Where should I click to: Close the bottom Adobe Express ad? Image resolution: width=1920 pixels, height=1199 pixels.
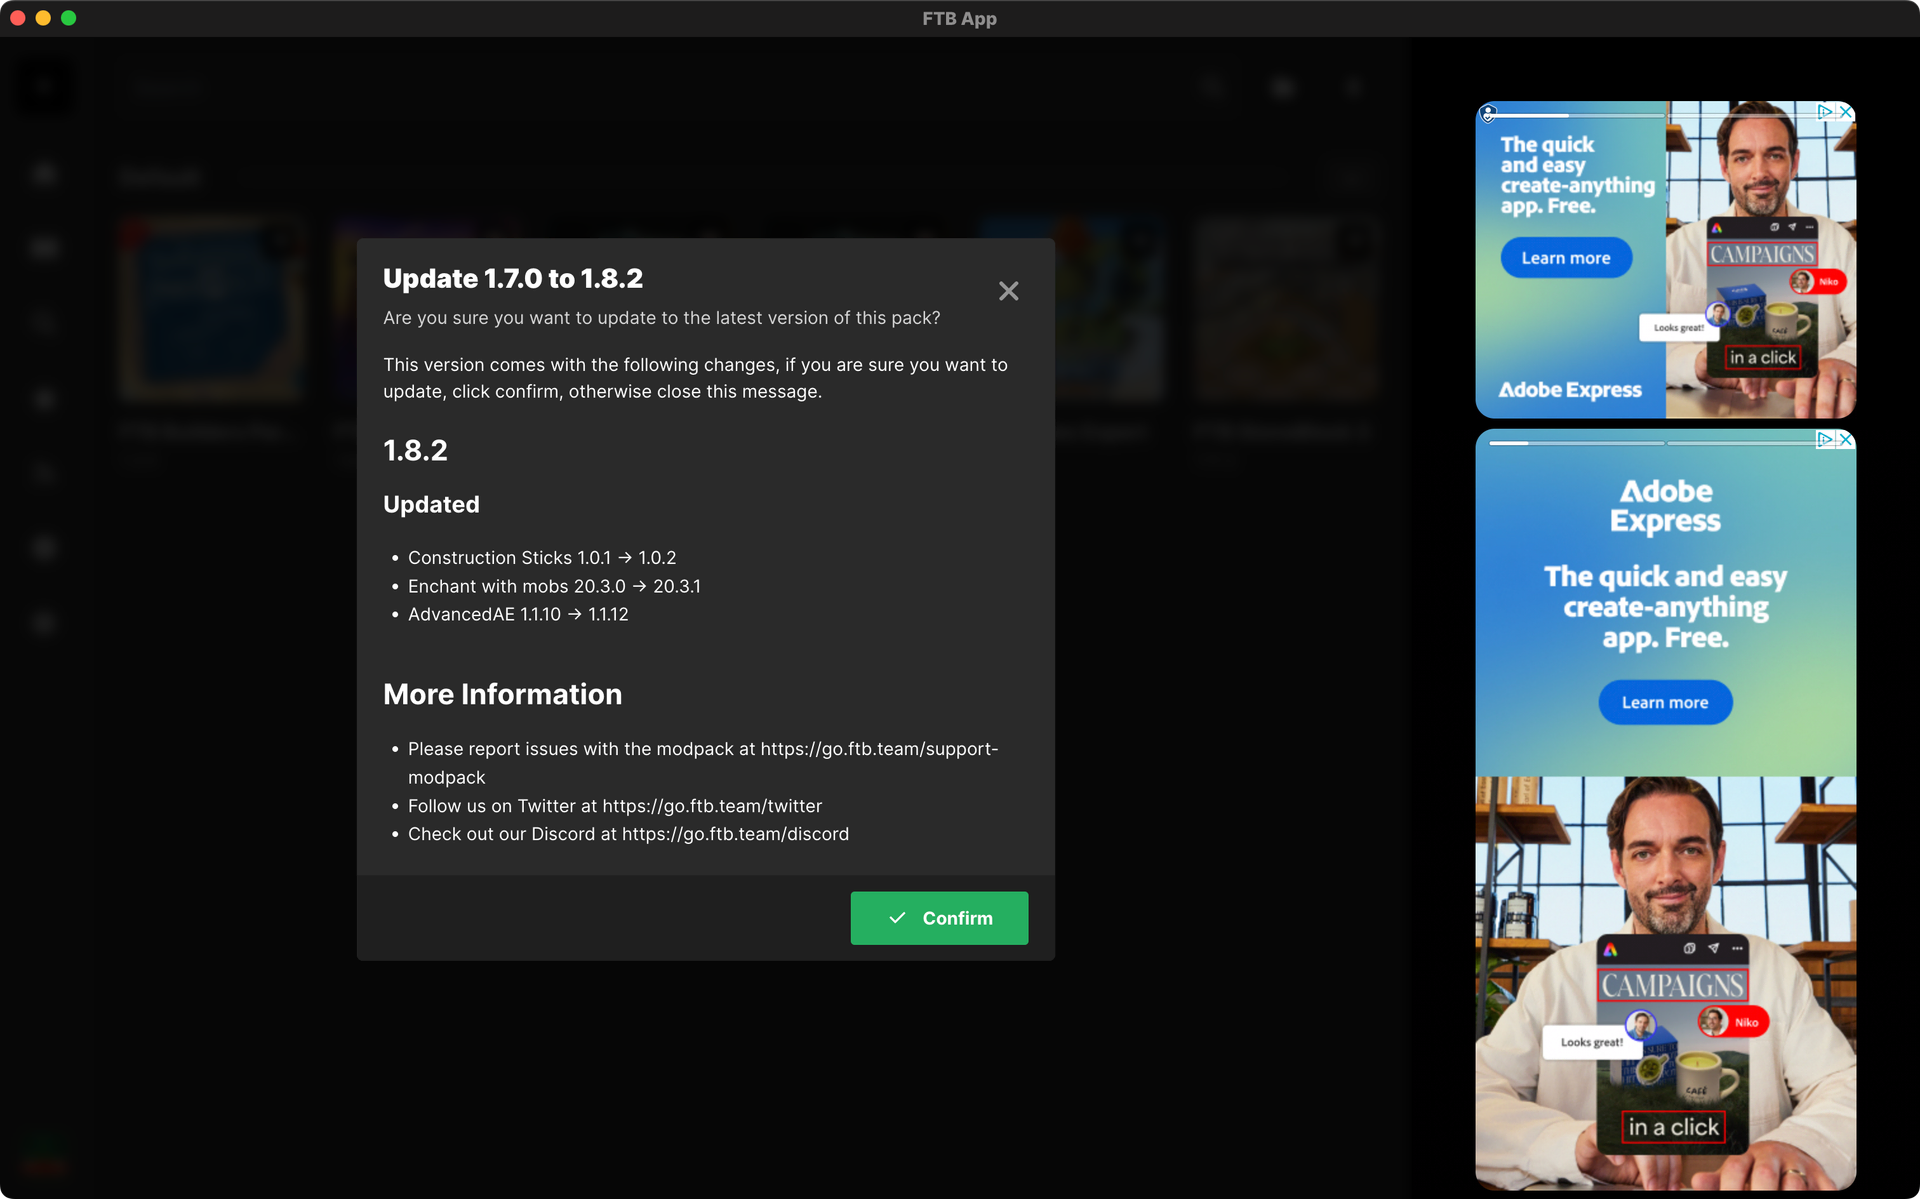[x=1846, y=439]
